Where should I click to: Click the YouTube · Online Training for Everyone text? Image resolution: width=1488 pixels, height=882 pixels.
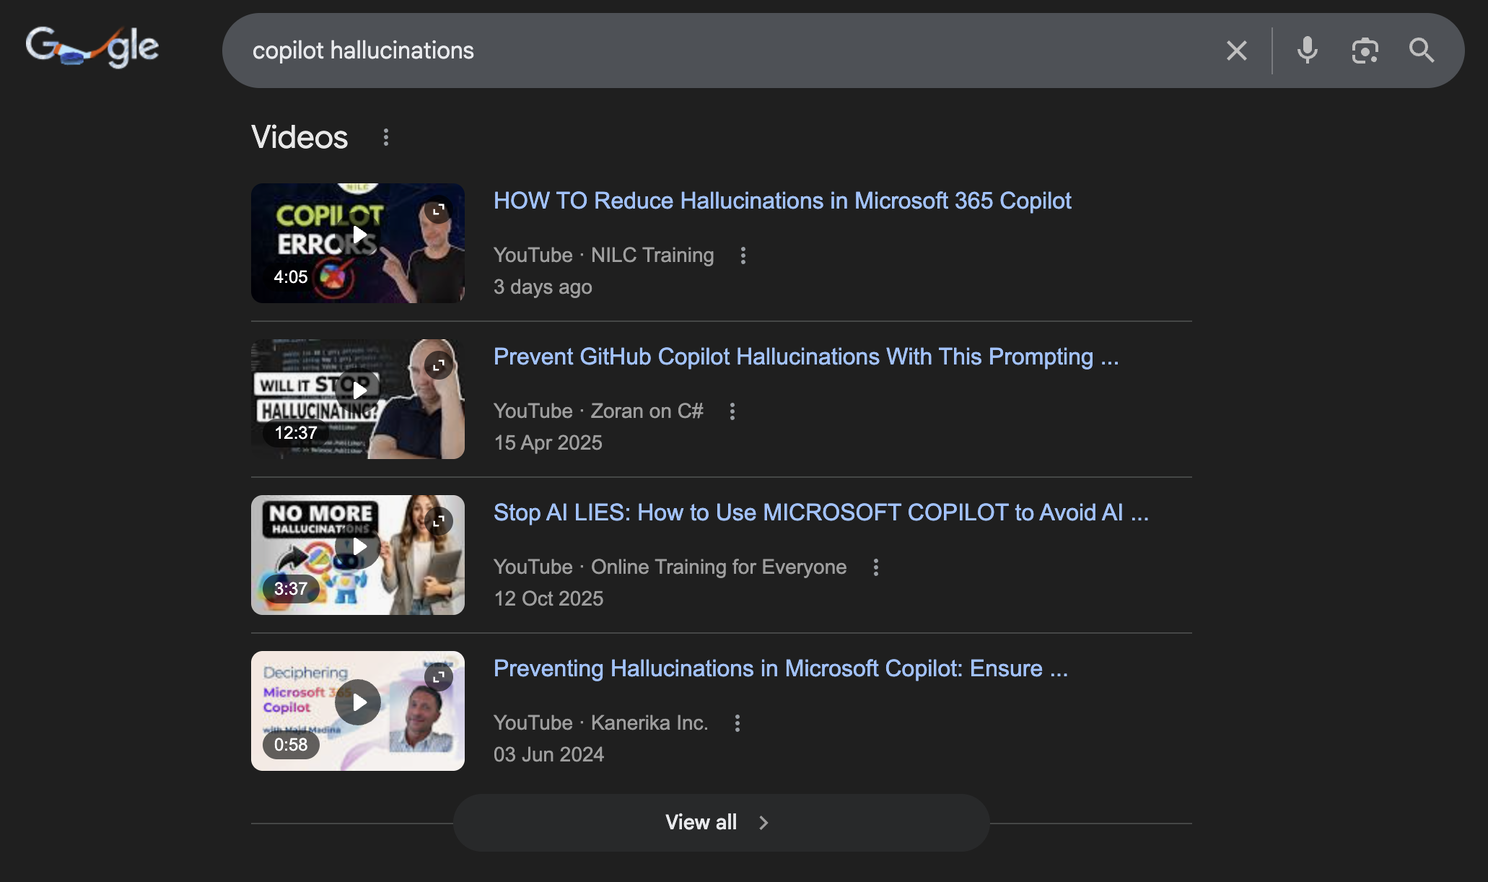coord(670,567)
